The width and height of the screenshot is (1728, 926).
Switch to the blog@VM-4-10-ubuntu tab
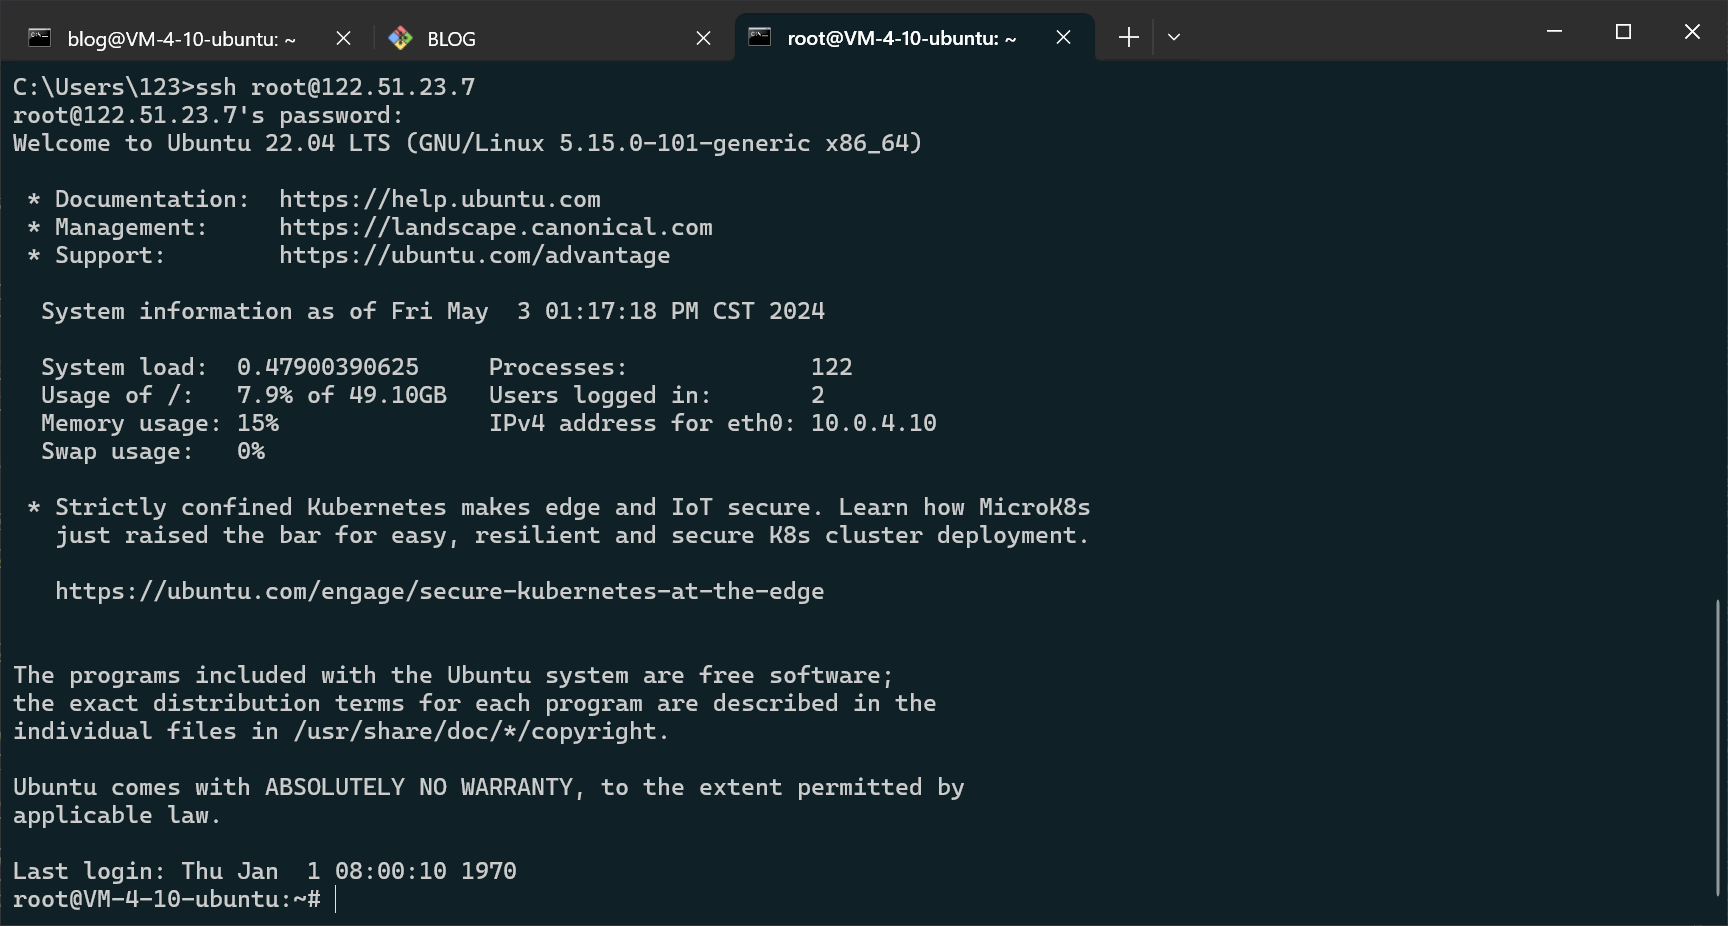(181, 39)
